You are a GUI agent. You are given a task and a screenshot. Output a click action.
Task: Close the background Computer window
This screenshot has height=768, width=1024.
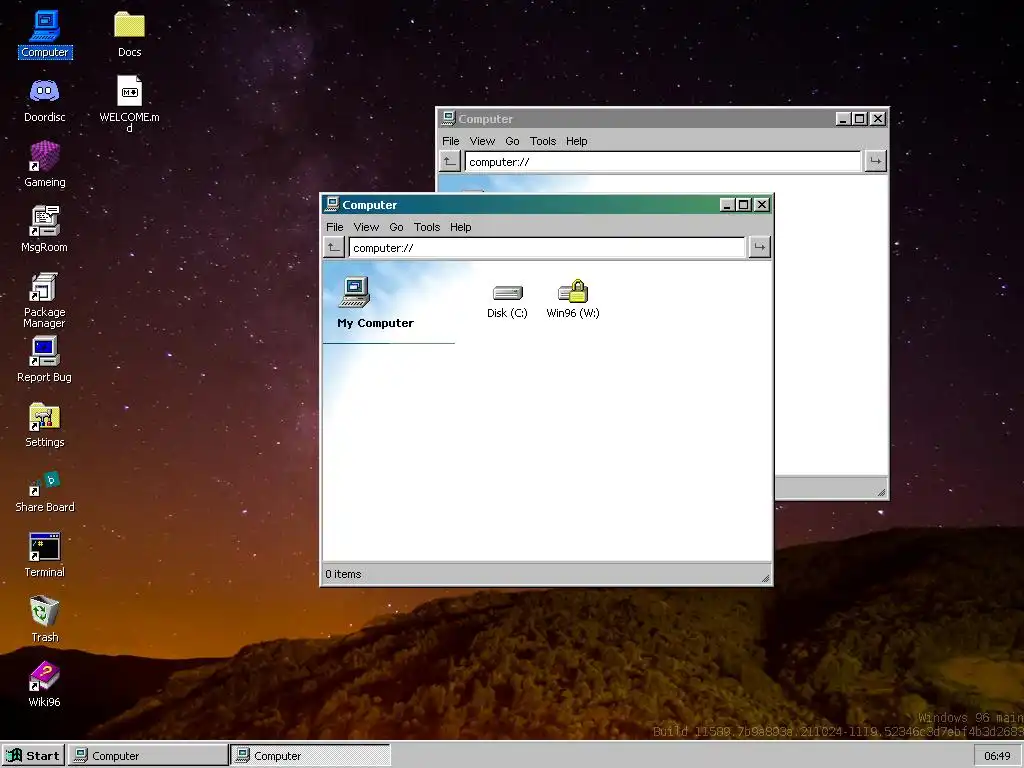(x=878, y=119)
